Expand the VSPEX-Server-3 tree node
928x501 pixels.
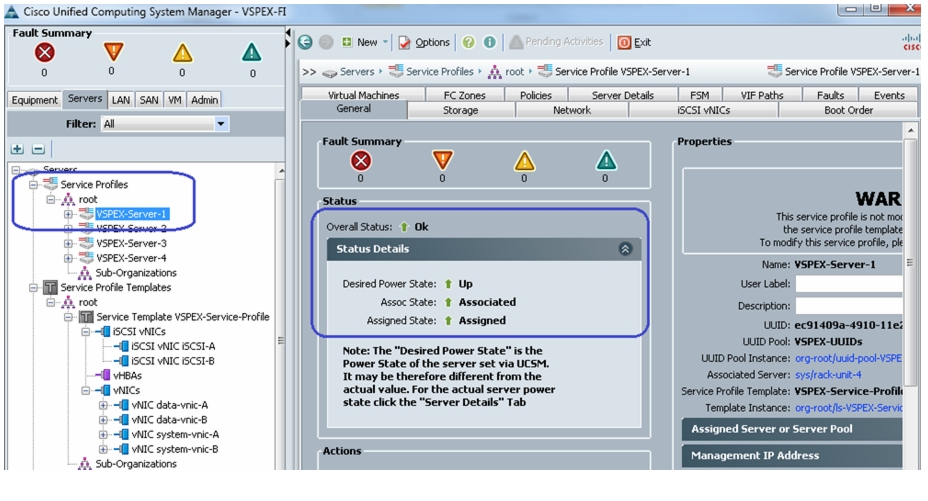[x=69, y=243]
